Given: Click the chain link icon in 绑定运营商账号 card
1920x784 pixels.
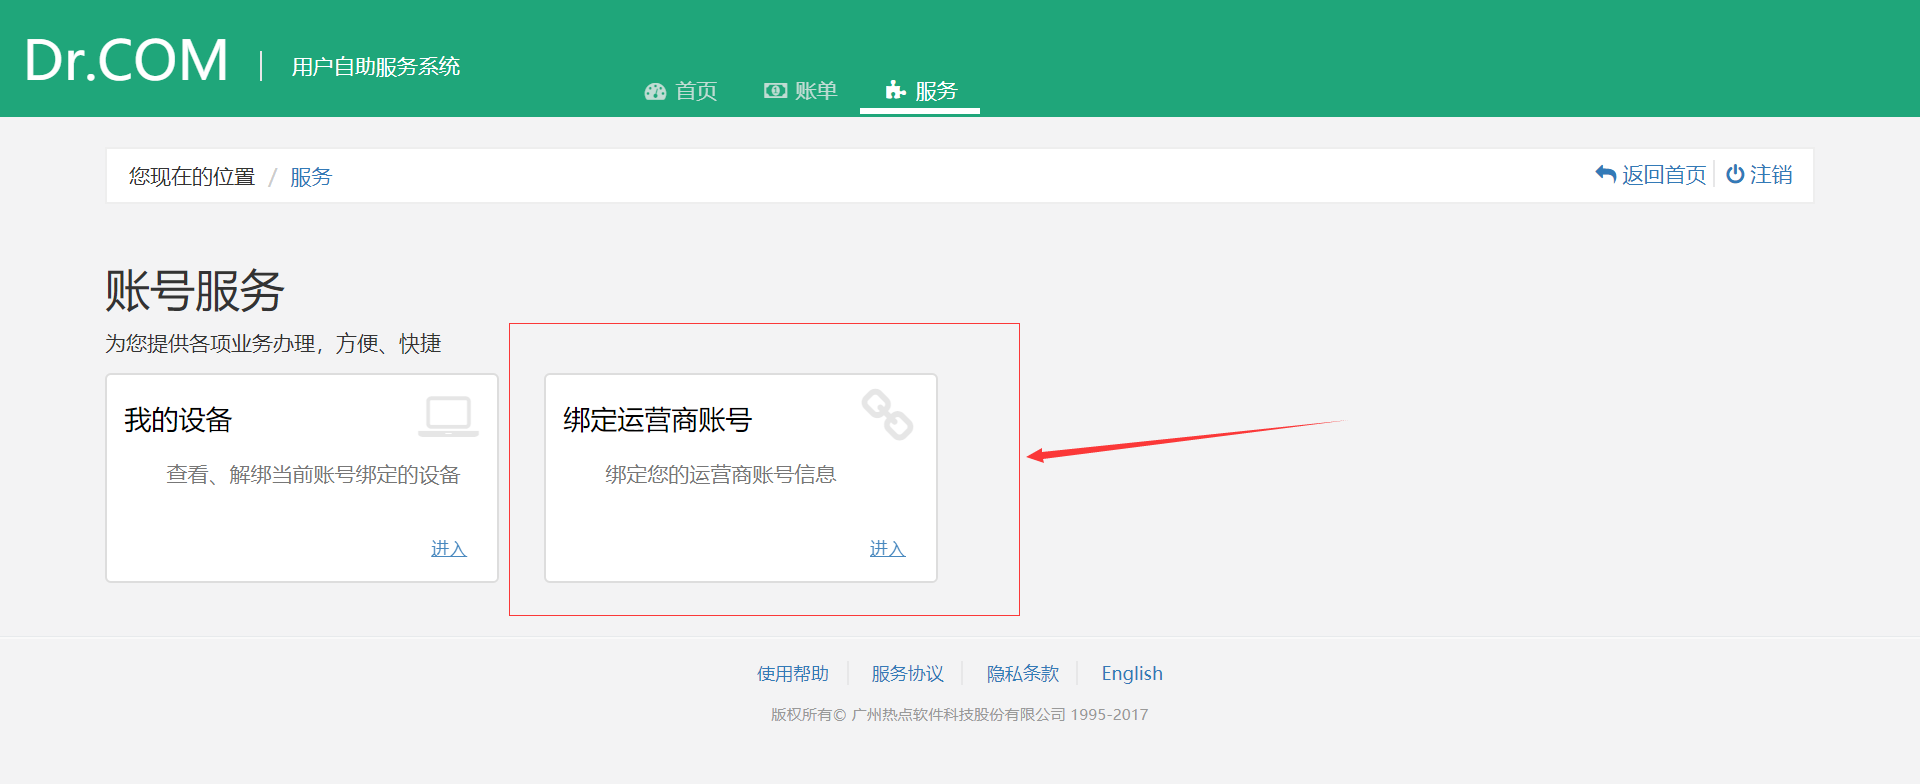Looking at the screenshot, I should [x=887, y=414].
